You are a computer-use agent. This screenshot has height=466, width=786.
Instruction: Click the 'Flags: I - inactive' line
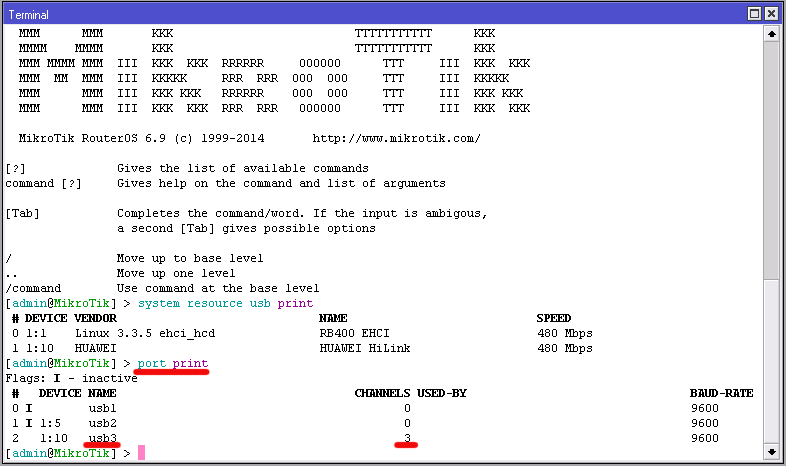71,378
